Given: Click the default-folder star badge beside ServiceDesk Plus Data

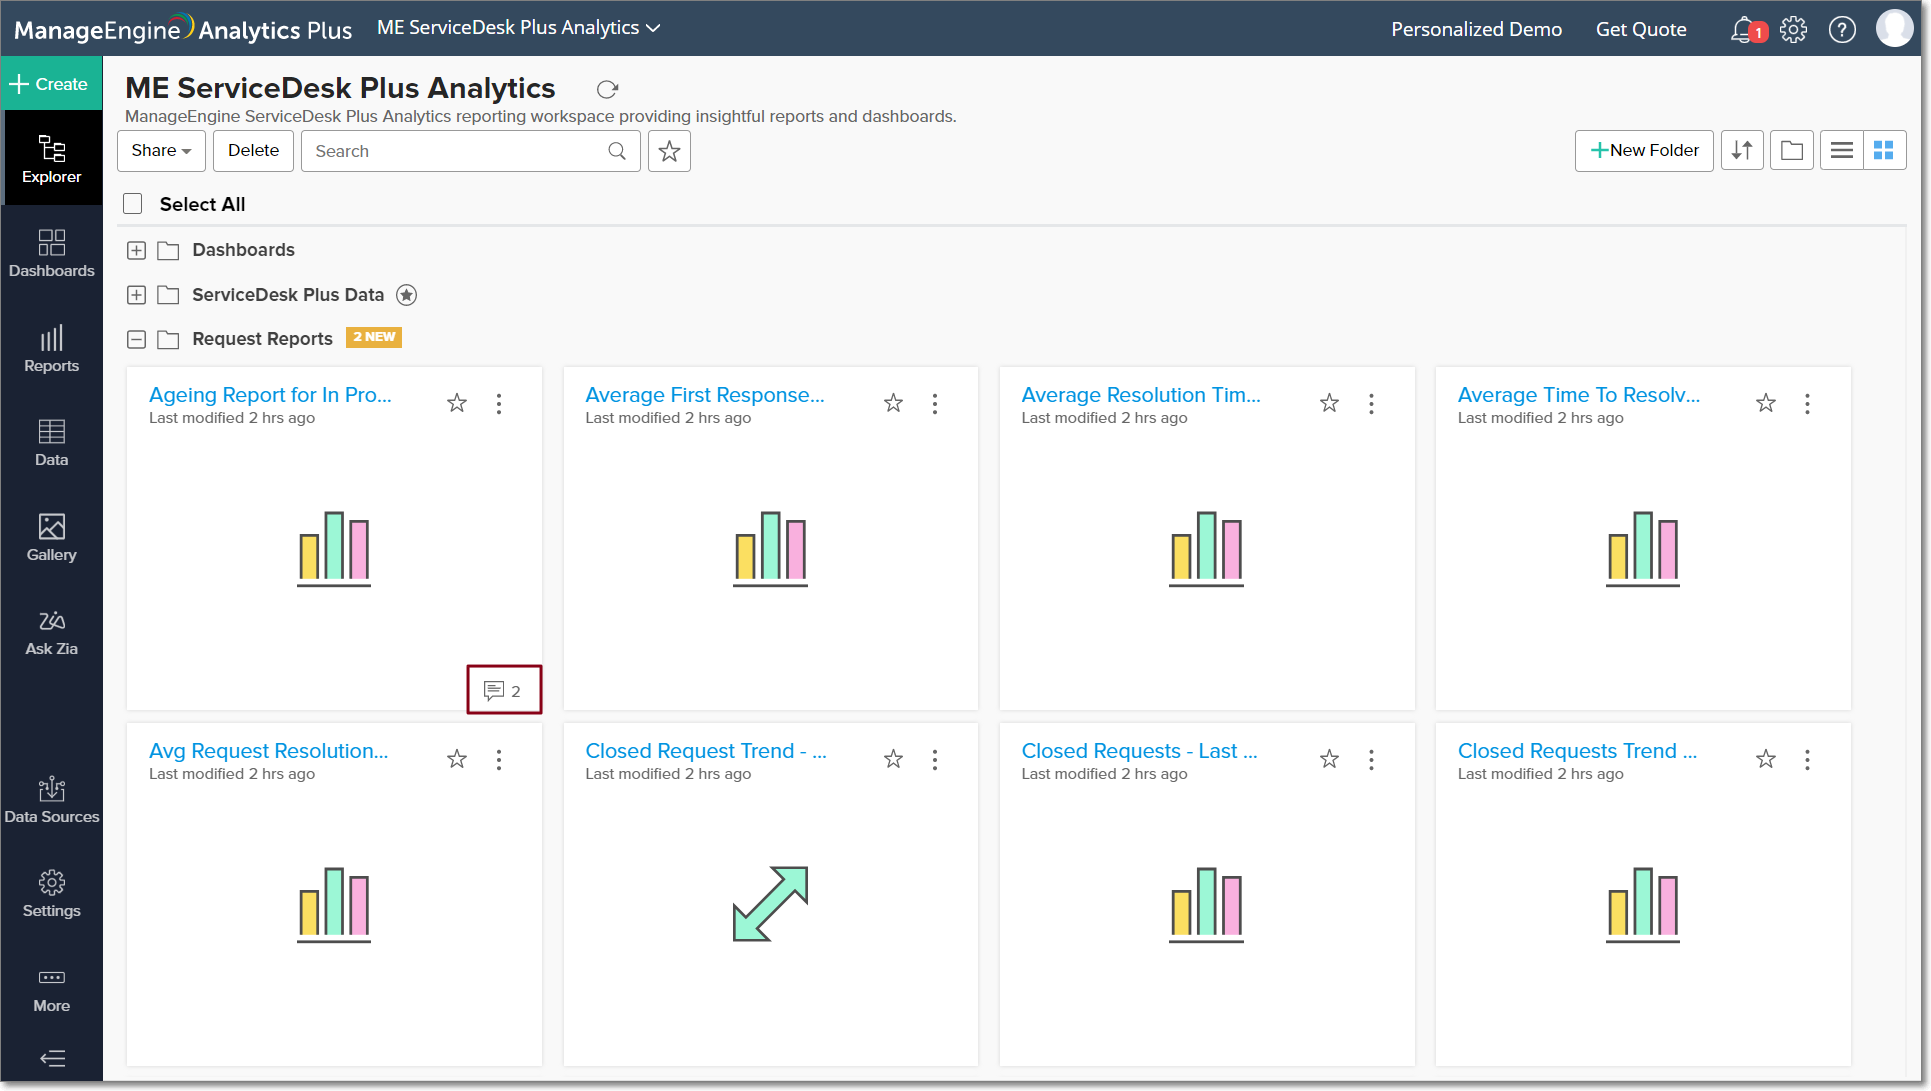Looking at the screenshot, I should (x=406, y=295).
